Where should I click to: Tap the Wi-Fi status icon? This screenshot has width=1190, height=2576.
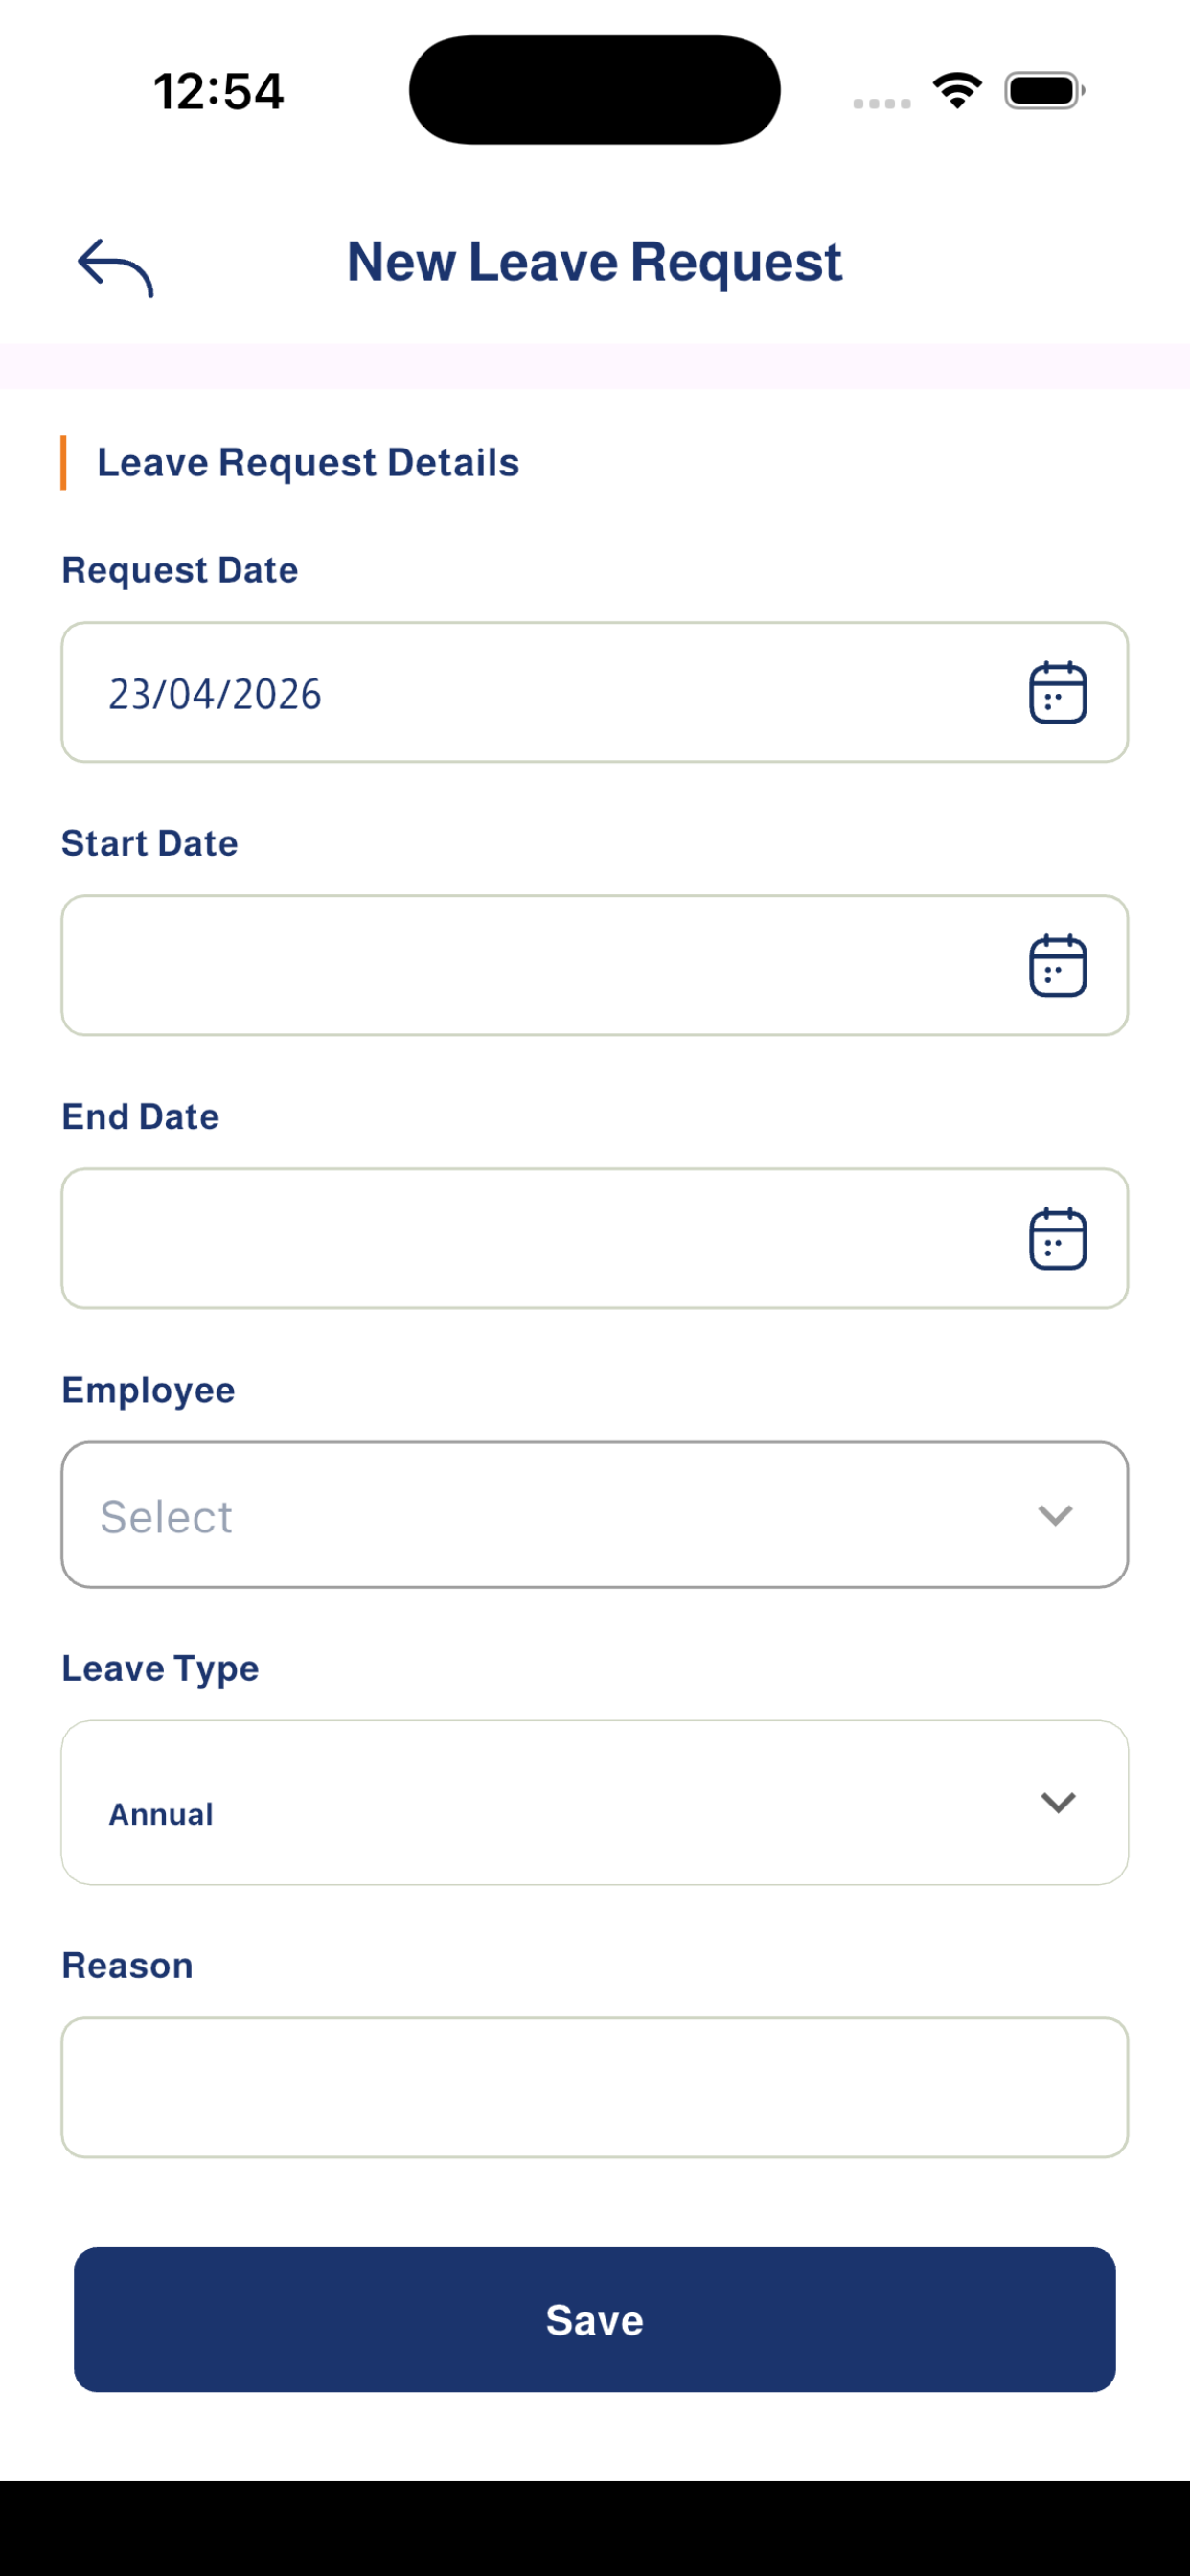957,91
